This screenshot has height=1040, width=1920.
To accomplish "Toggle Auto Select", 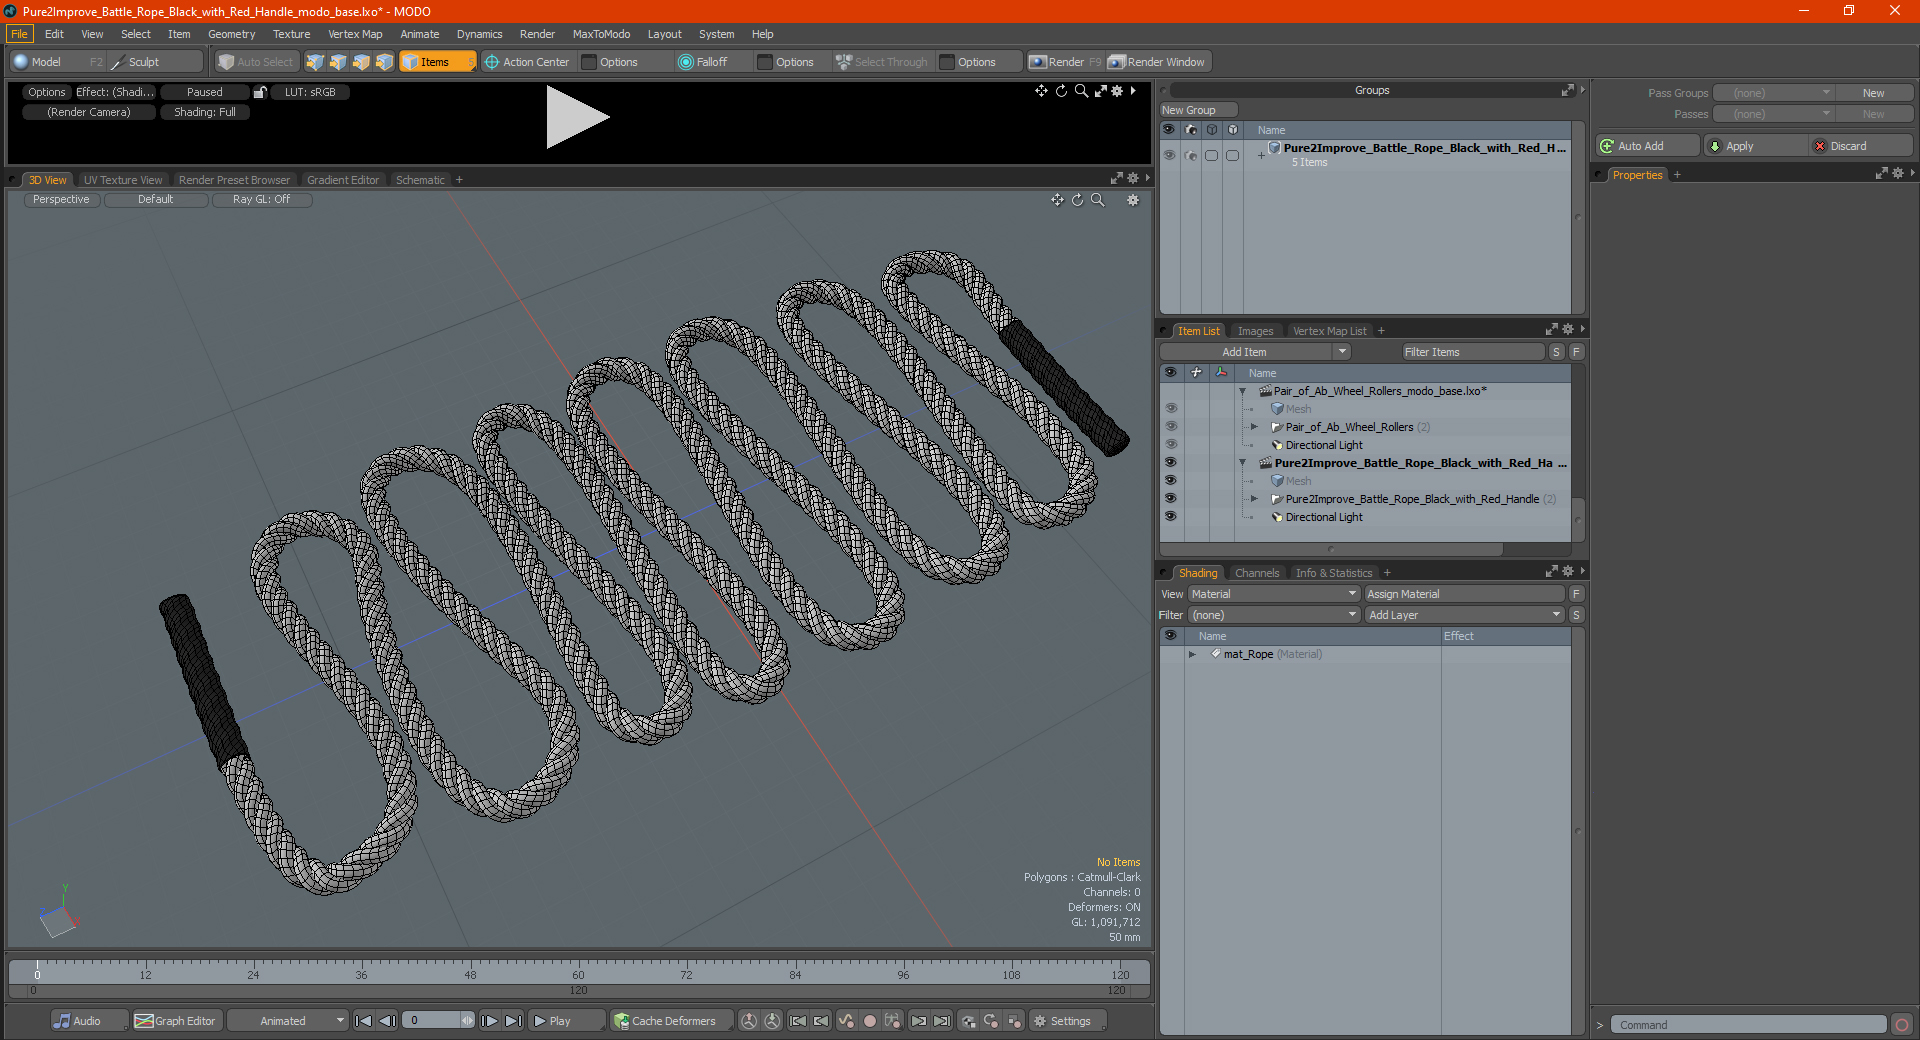I will tap(256, 62).
